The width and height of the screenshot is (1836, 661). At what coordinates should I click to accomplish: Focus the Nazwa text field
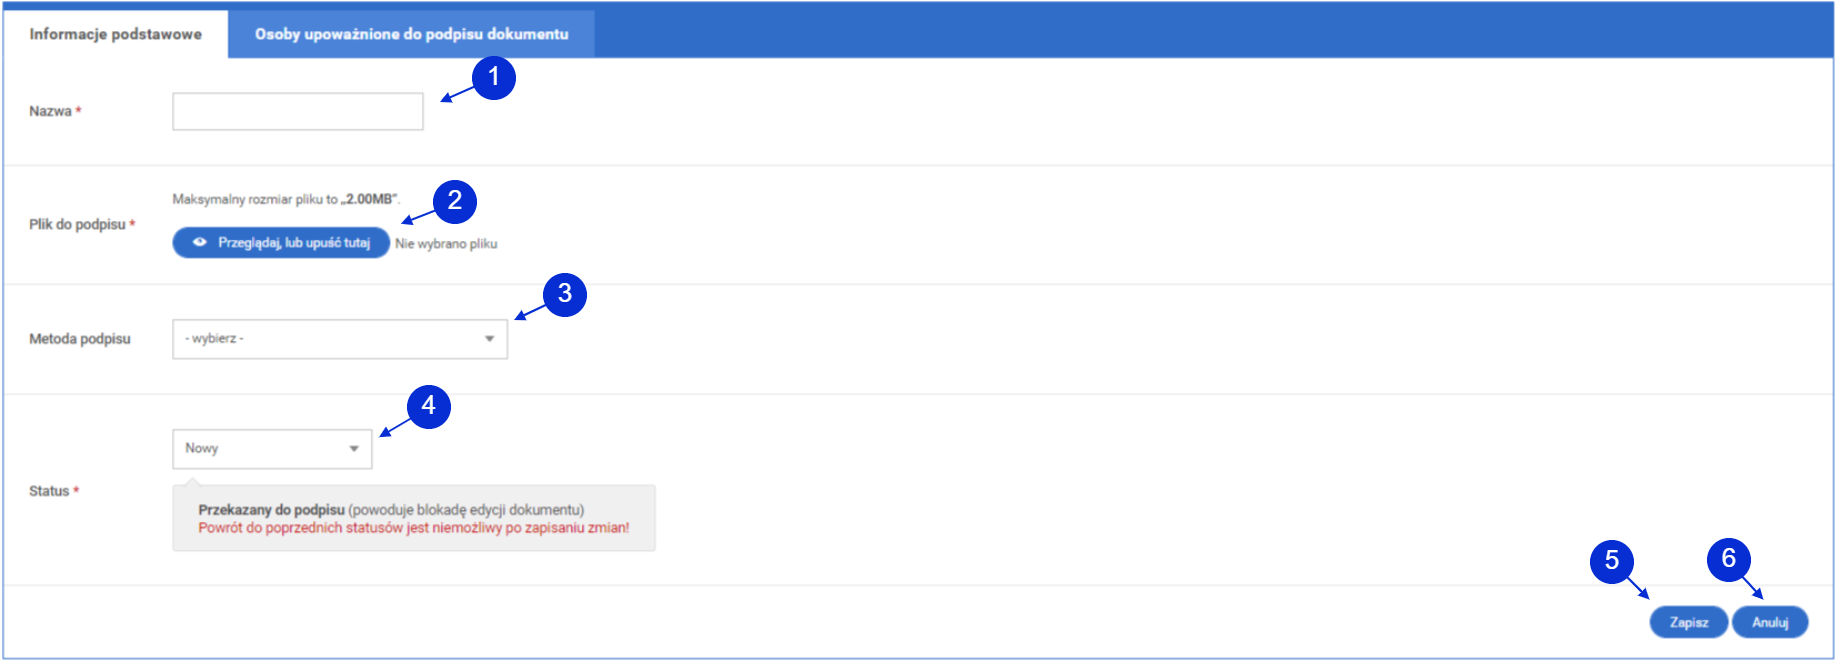[298, 111]
